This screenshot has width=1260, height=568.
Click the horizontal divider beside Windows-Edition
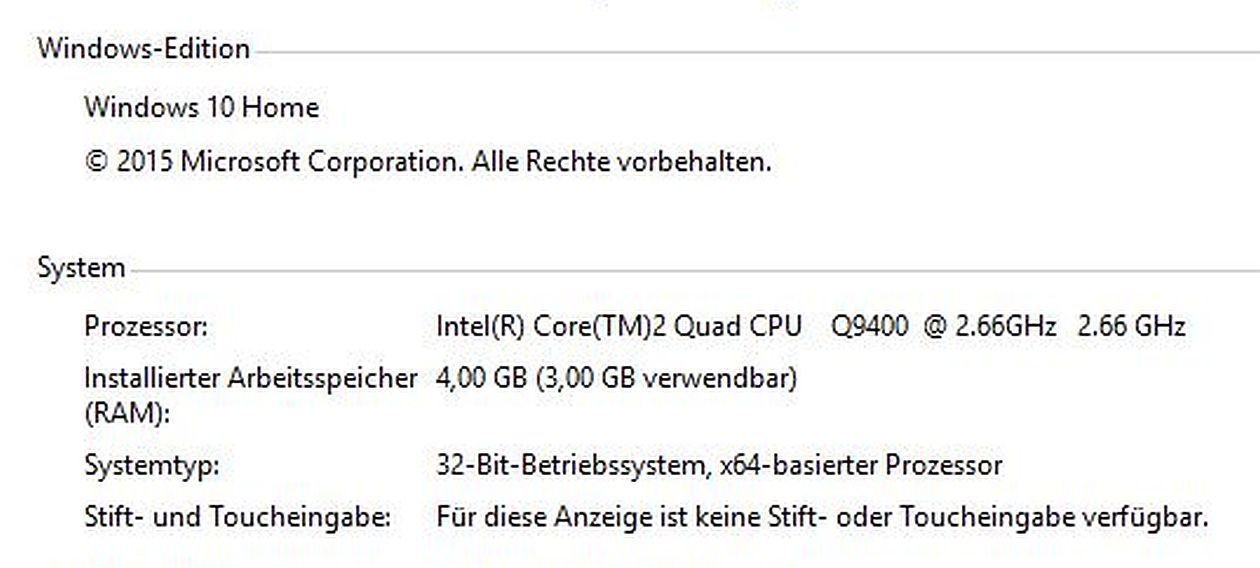click(x=750, y=51)
